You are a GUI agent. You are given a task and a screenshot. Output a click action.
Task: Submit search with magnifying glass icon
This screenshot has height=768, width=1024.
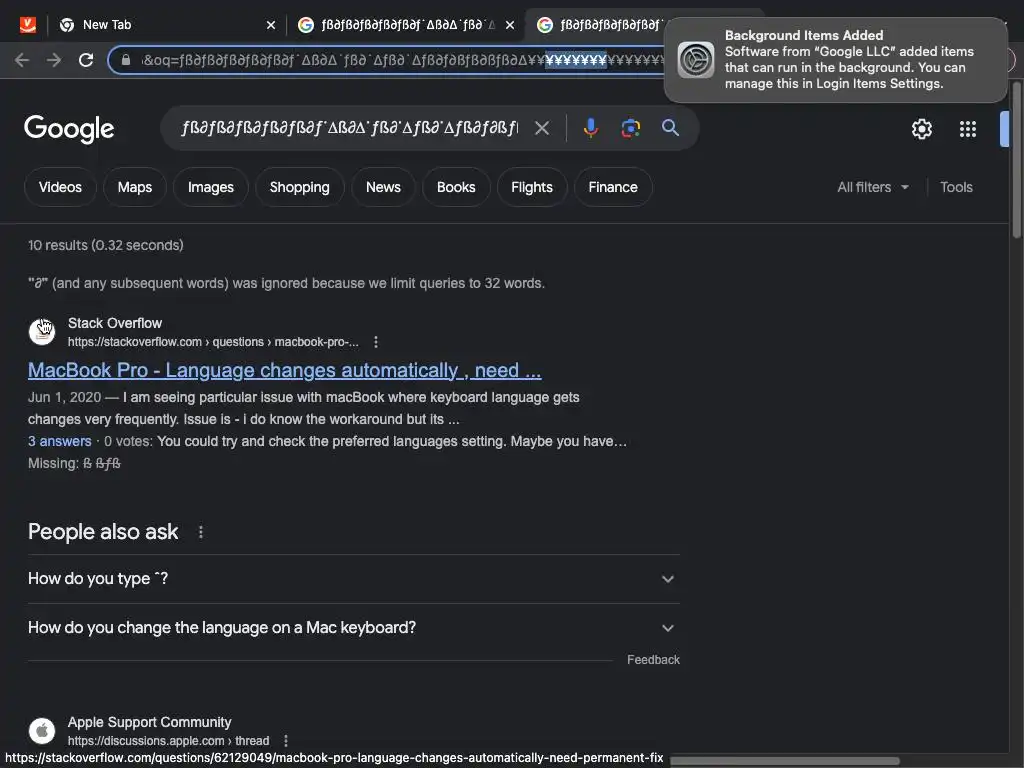click(x=670, y=128)
